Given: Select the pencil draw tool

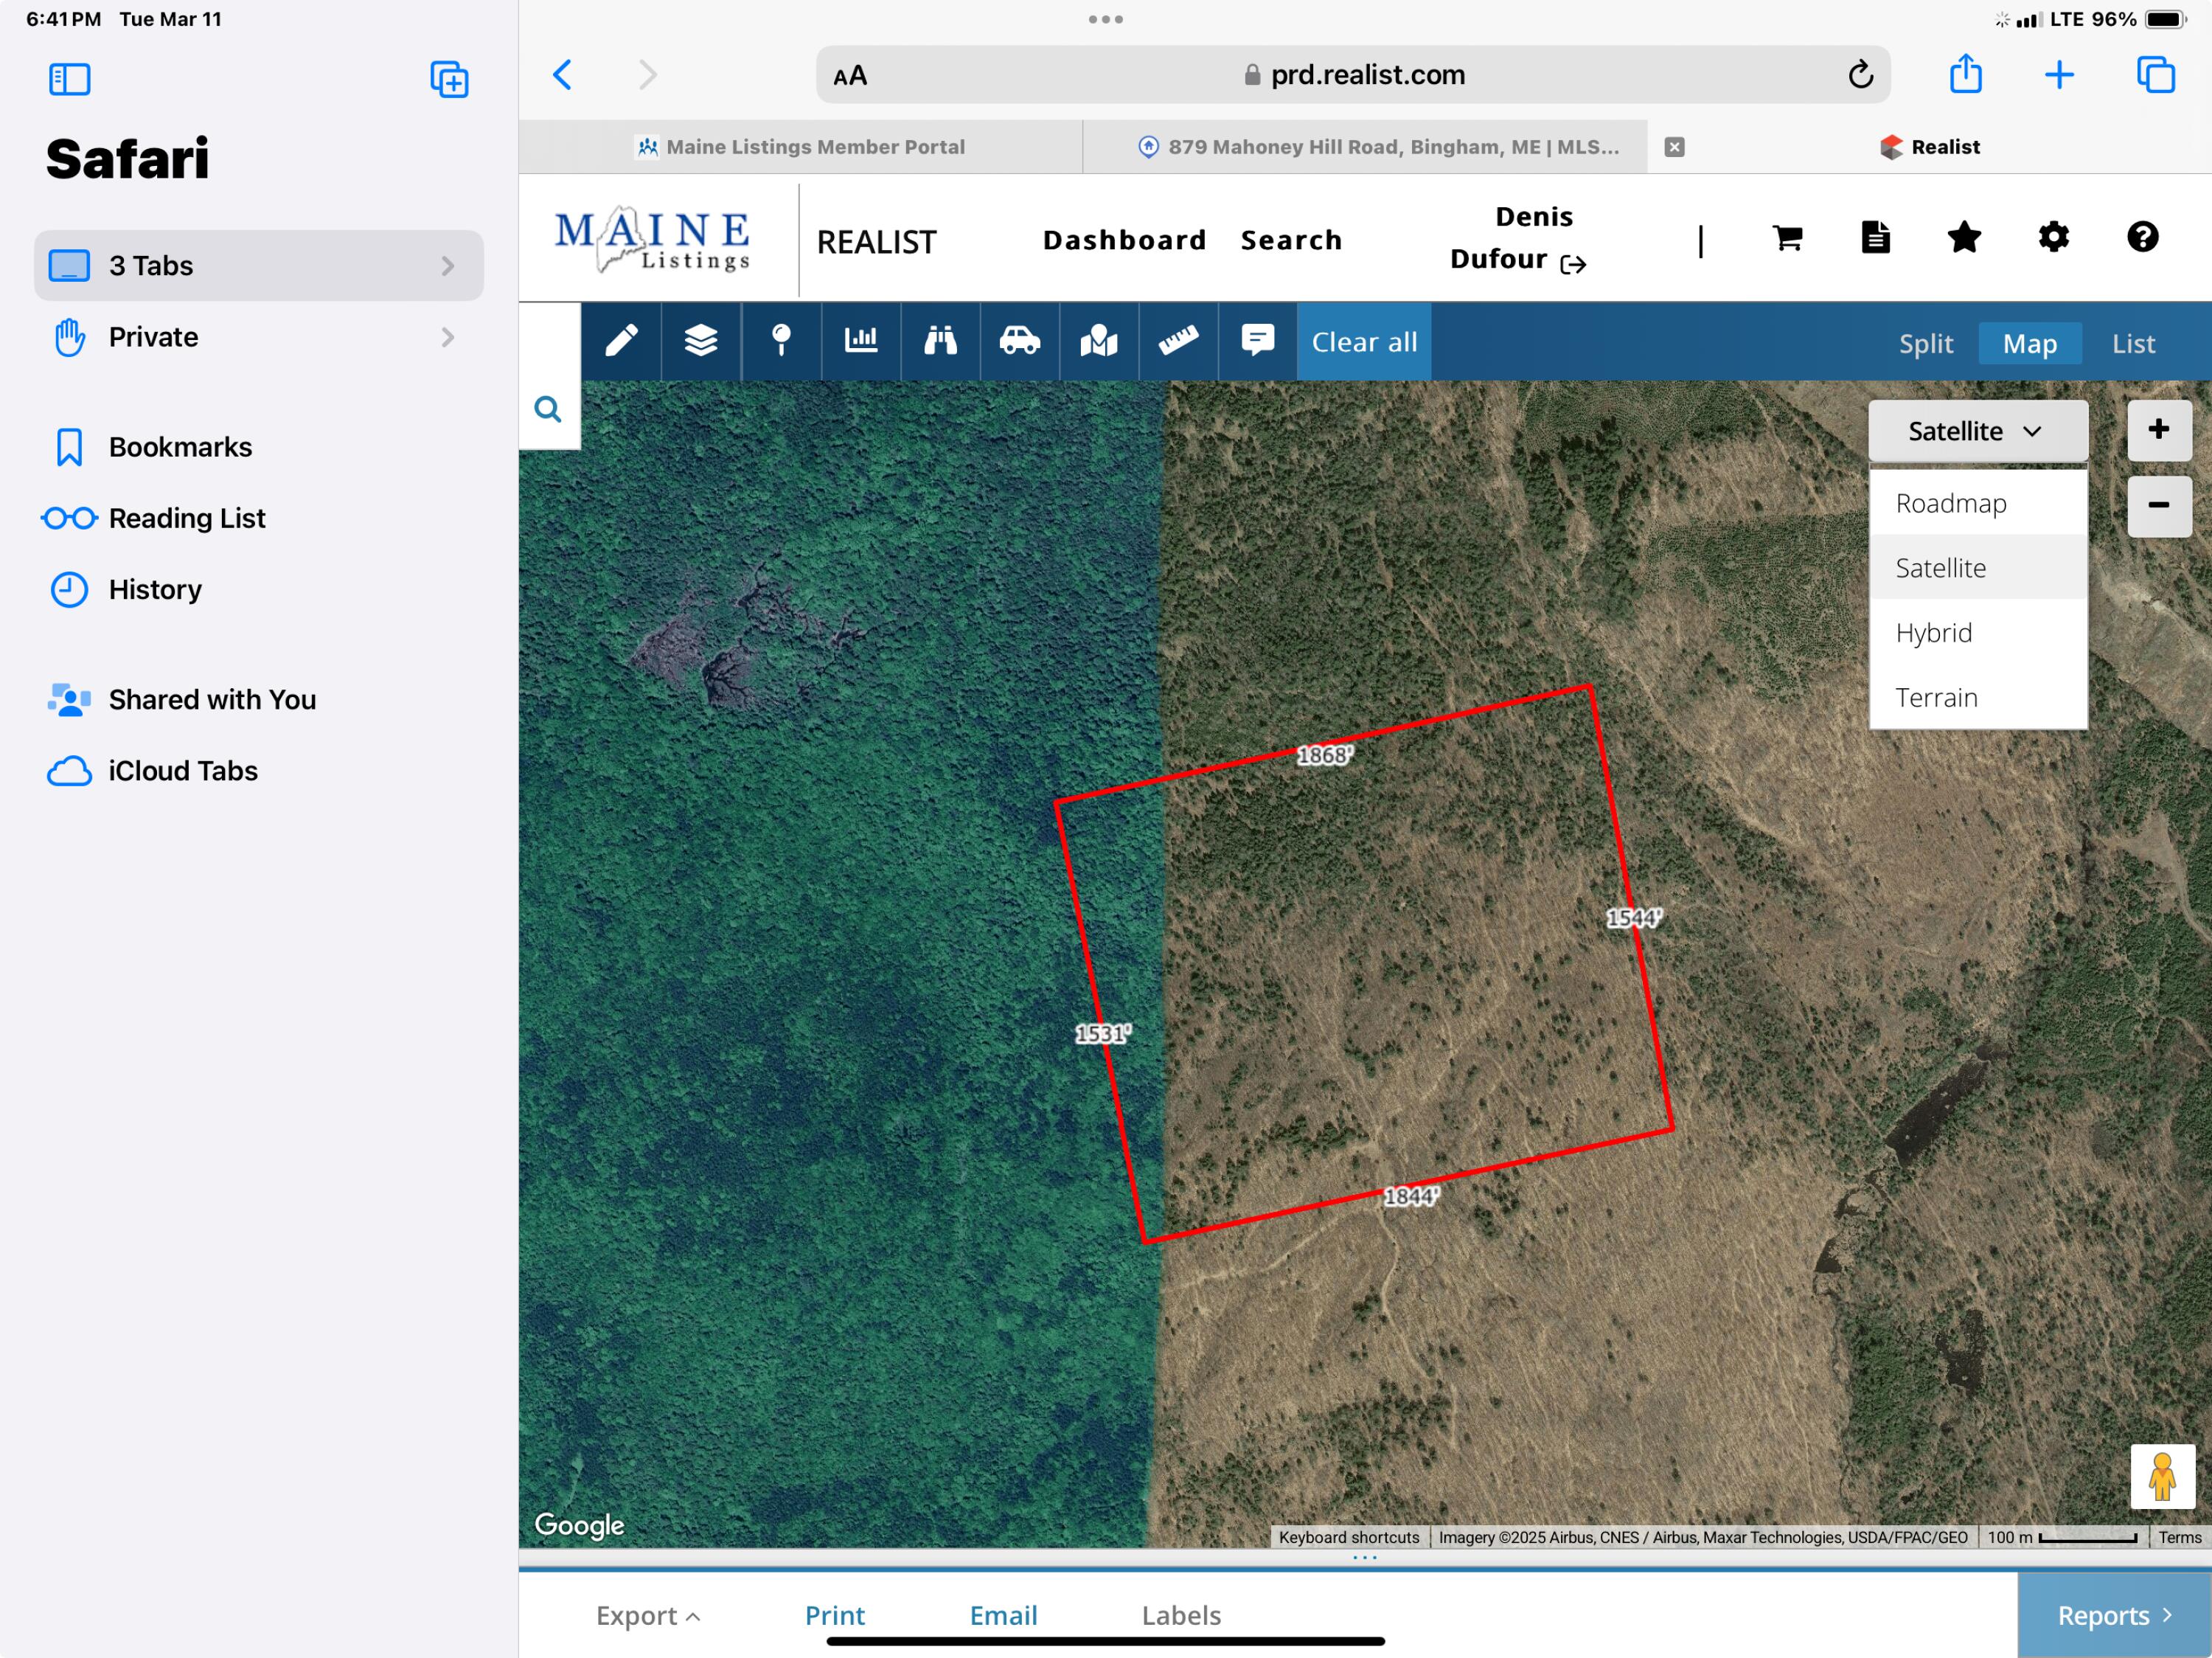Looking at the screenshot, I should click(x=621, y=341).
